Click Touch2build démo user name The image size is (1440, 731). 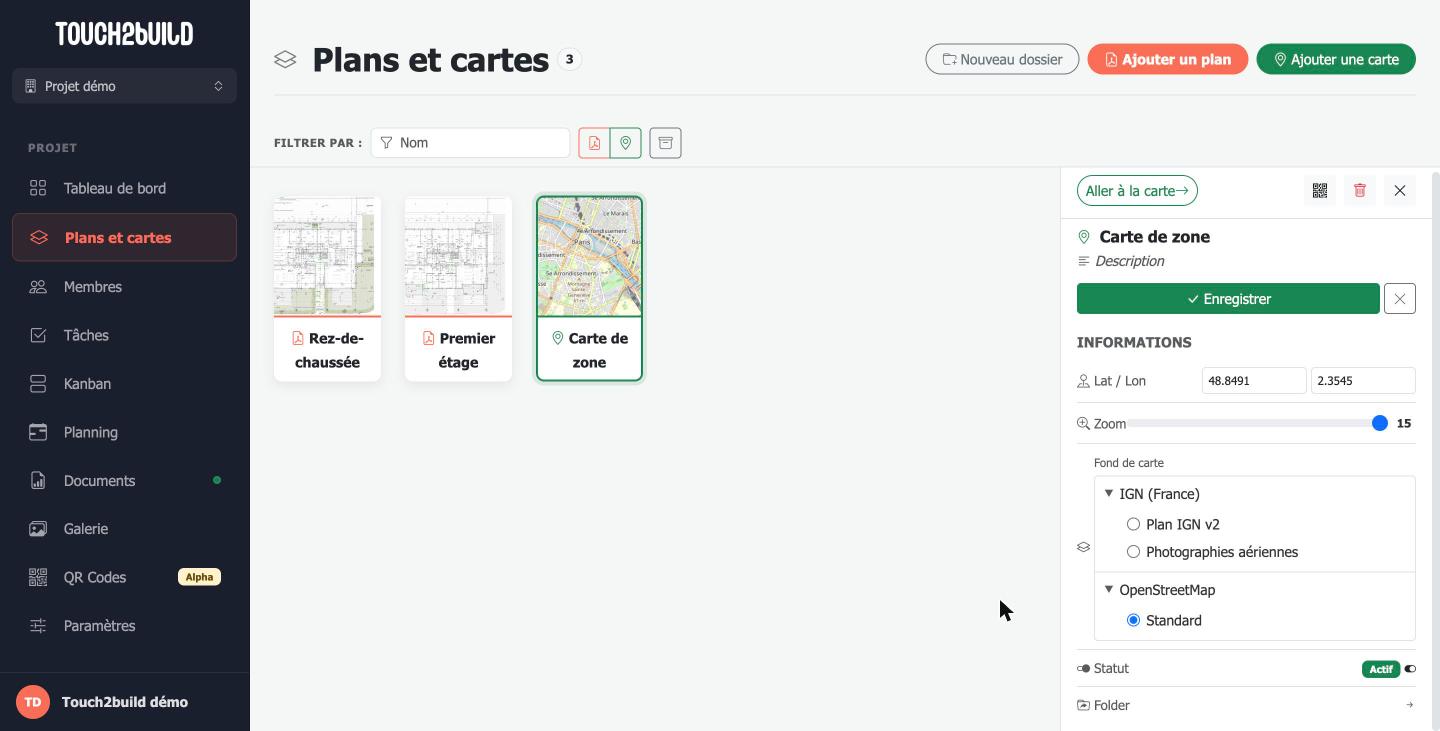click(125, 702)
